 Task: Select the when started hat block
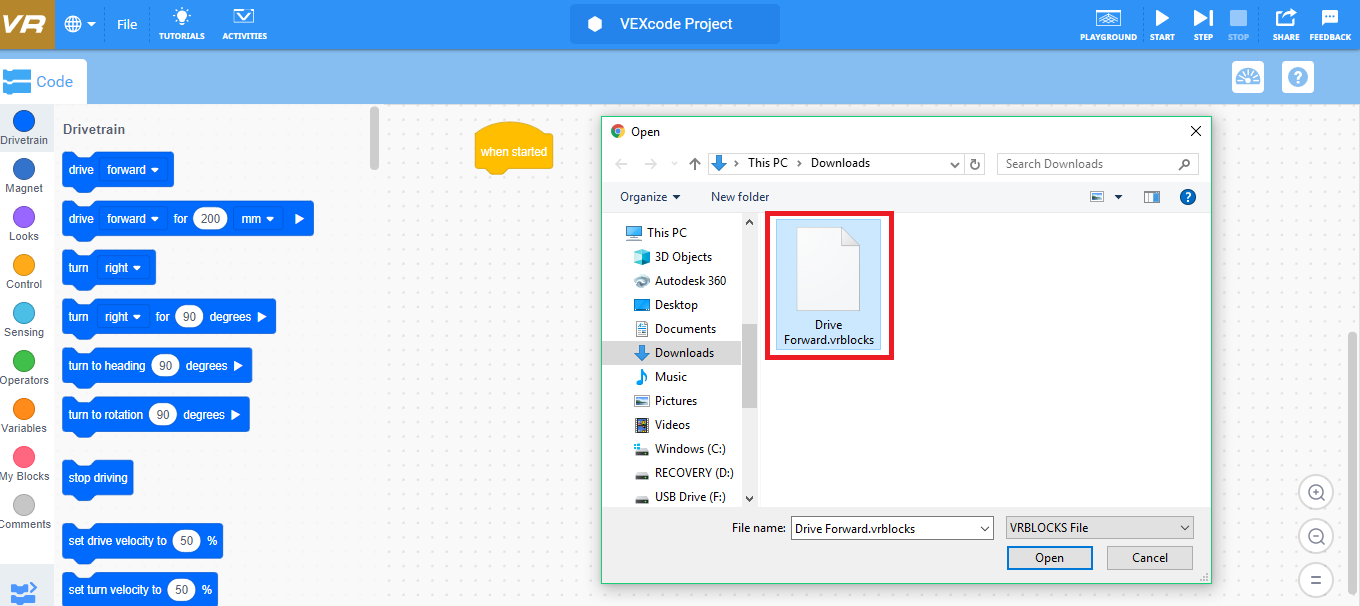[x=514, y=148]
